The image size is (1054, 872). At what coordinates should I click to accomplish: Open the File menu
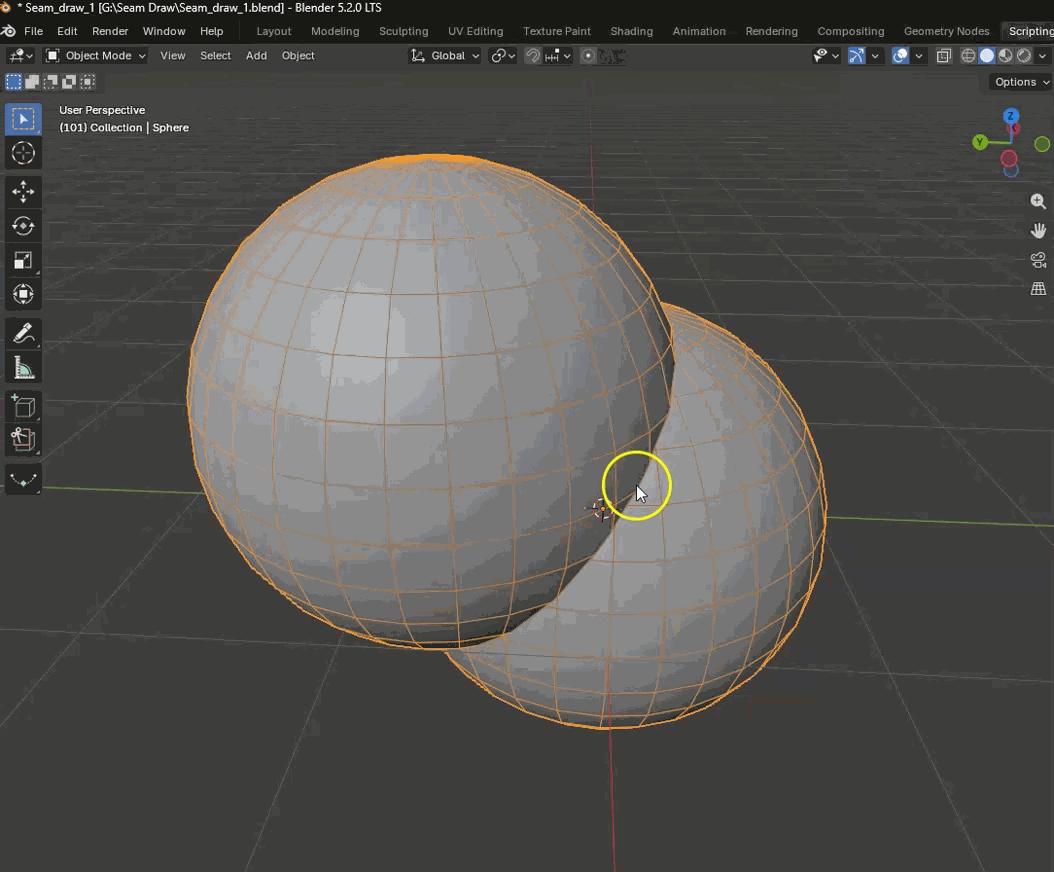pyautogui.click(x=34, y=31)
